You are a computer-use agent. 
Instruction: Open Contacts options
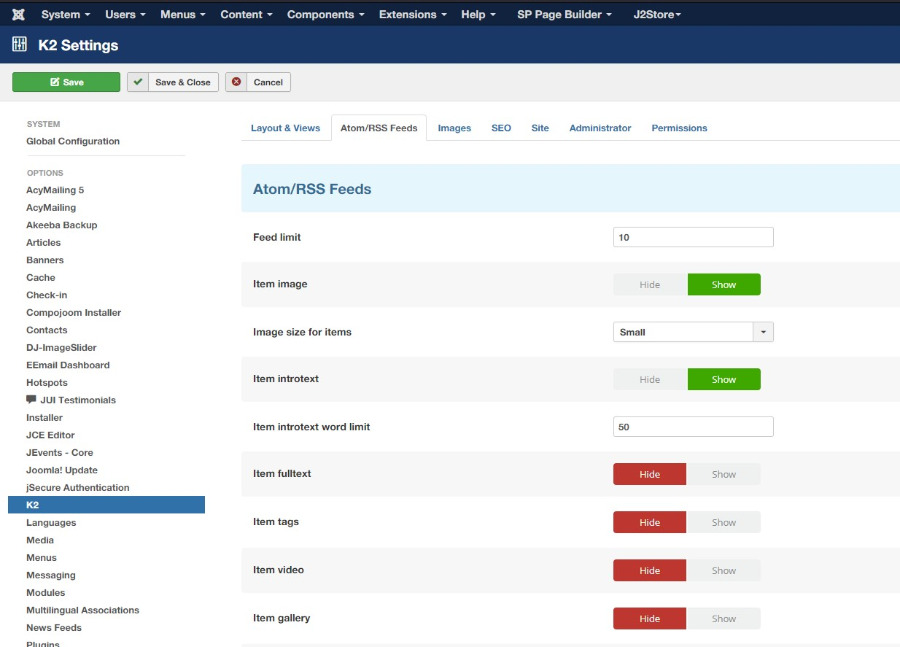point(46,330)
